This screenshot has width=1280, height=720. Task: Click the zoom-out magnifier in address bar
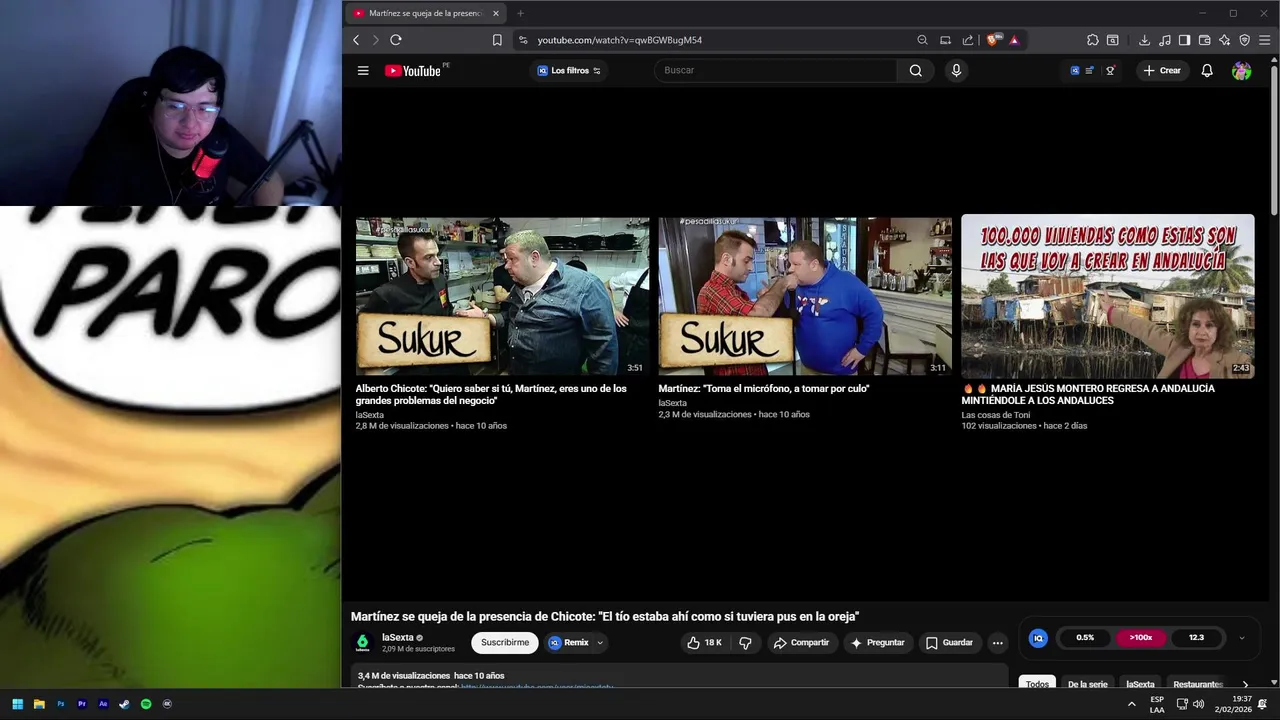tap(922, 40)
